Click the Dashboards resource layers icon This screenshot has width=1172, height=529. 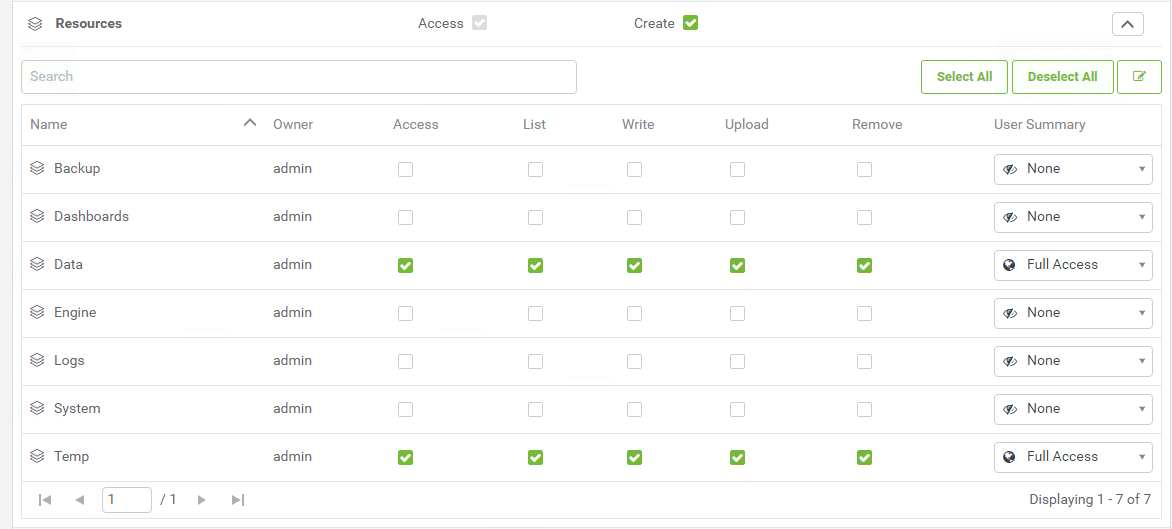pos(37,217)
